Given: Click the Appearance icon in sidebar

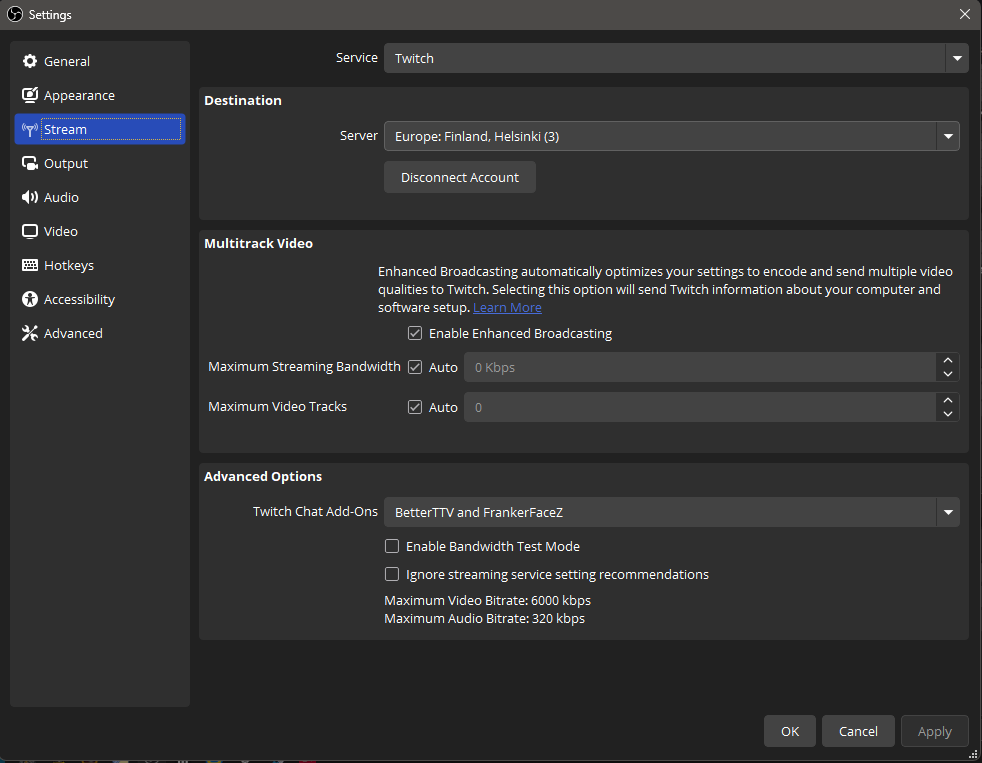Looking at the screenshot, I should [x=29, y=95].
